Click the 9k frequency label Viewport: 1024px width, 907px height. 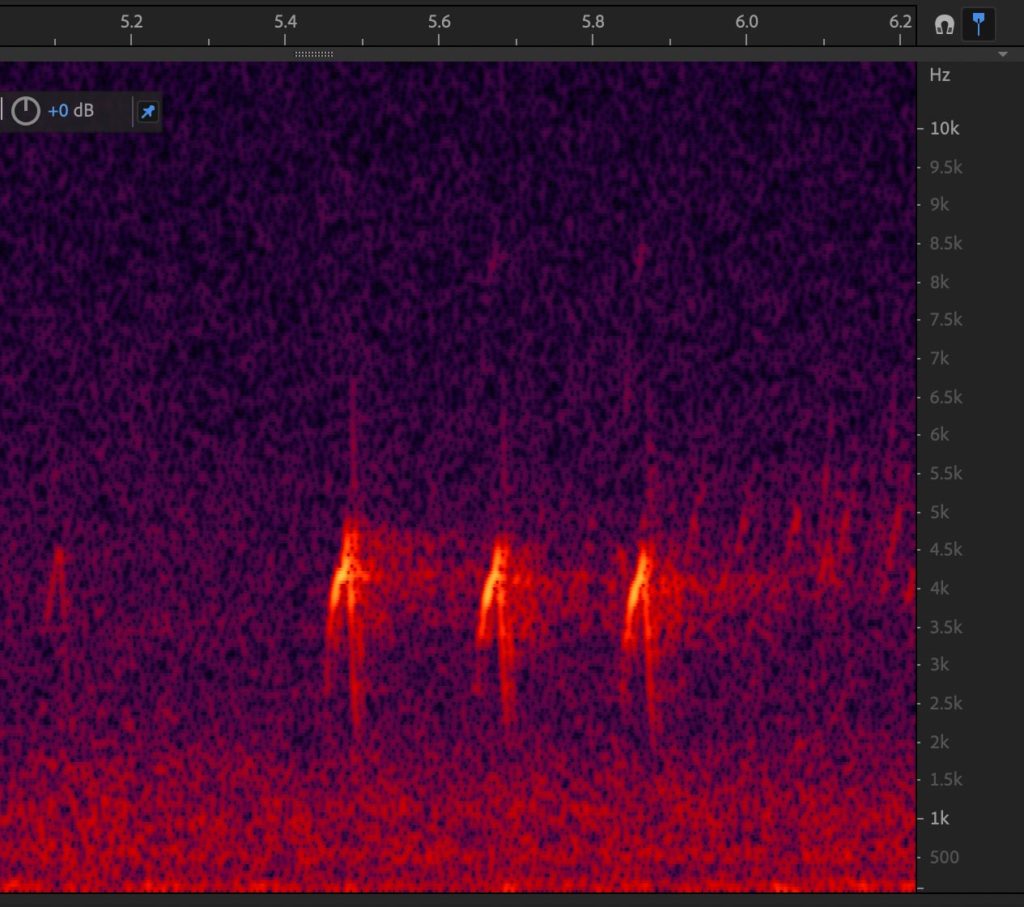939,205
